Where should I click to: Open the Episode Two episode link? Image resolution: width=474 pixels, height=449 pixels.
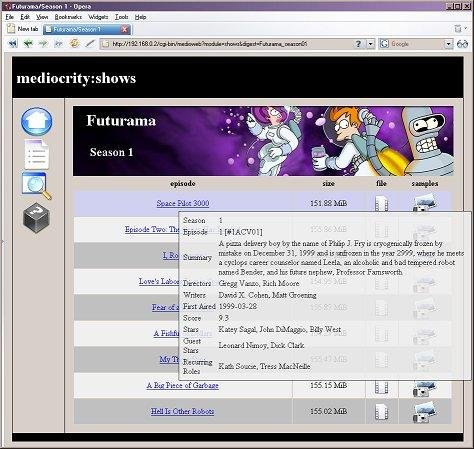coord(152,229)
